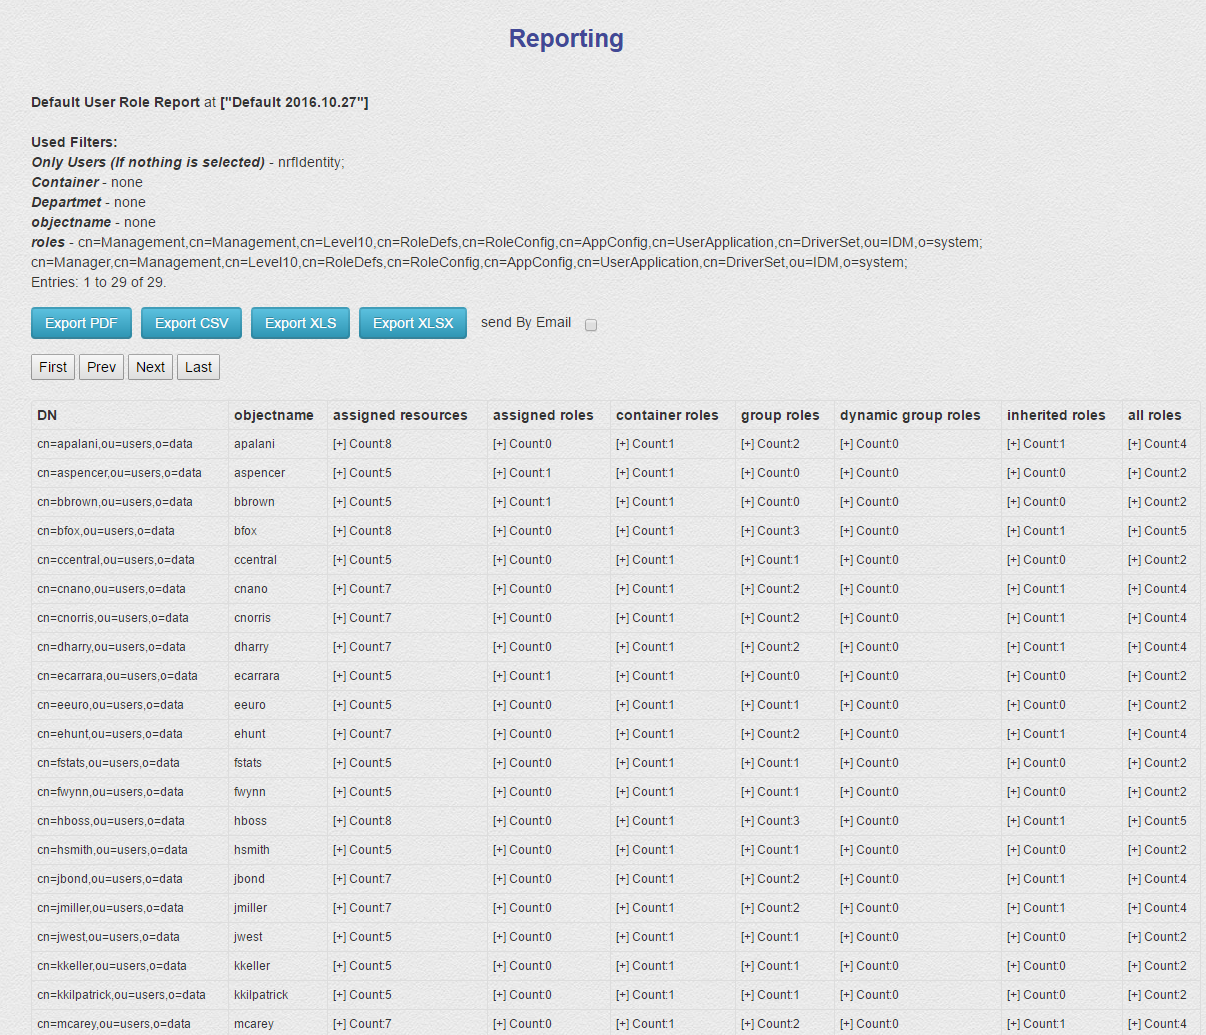
Task: Expand inherited roles for cnano
Action: coord(1014,589)
